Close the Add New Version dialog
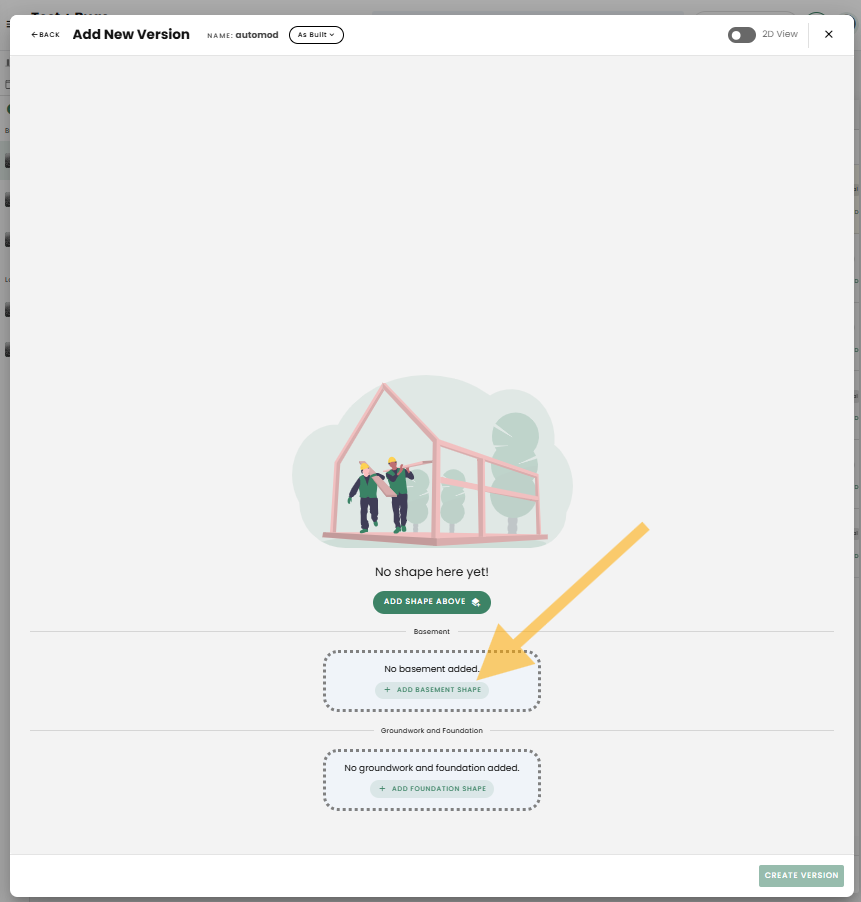The width and height of the screenshot is (861, 902). point(828,34)
